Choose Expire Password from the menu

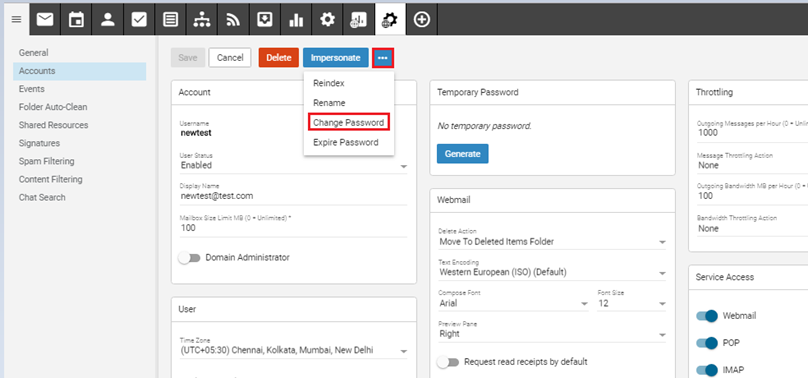(x=349, y=142)
